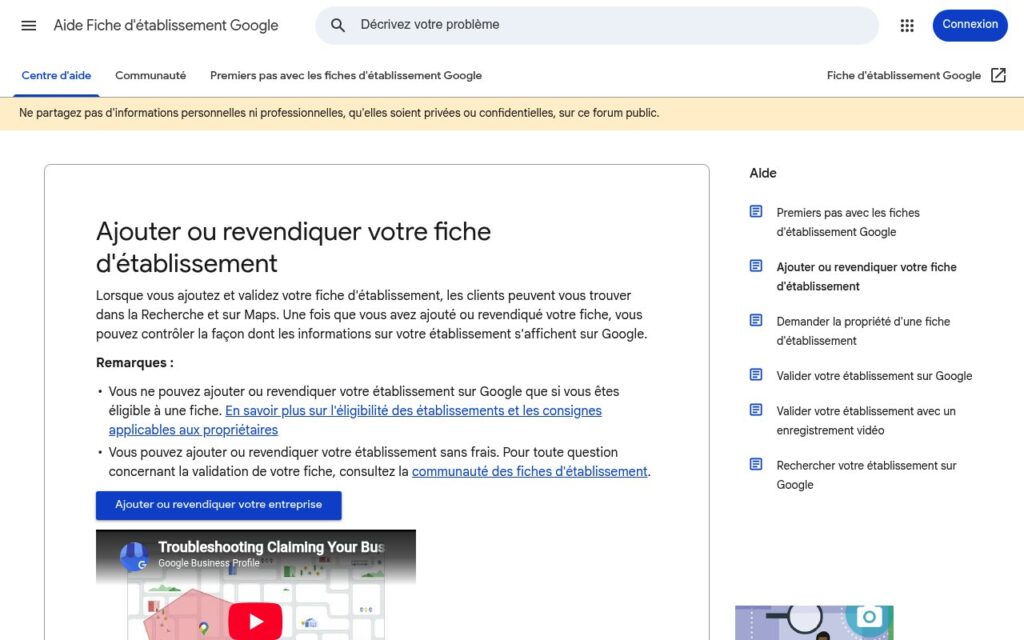Open sidebar article Rechercher votre établissement sur Google

[866, 475]
